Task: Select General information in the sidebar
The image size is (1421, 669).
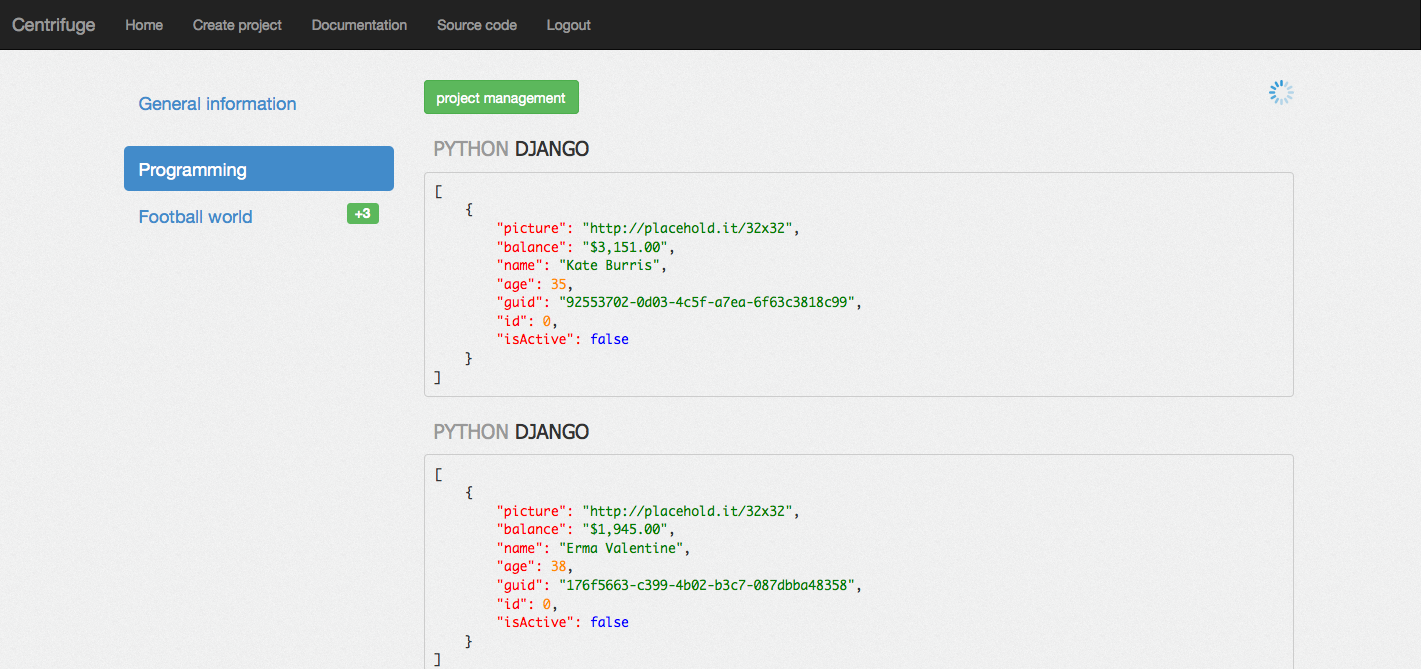Action: coord(217,104)
